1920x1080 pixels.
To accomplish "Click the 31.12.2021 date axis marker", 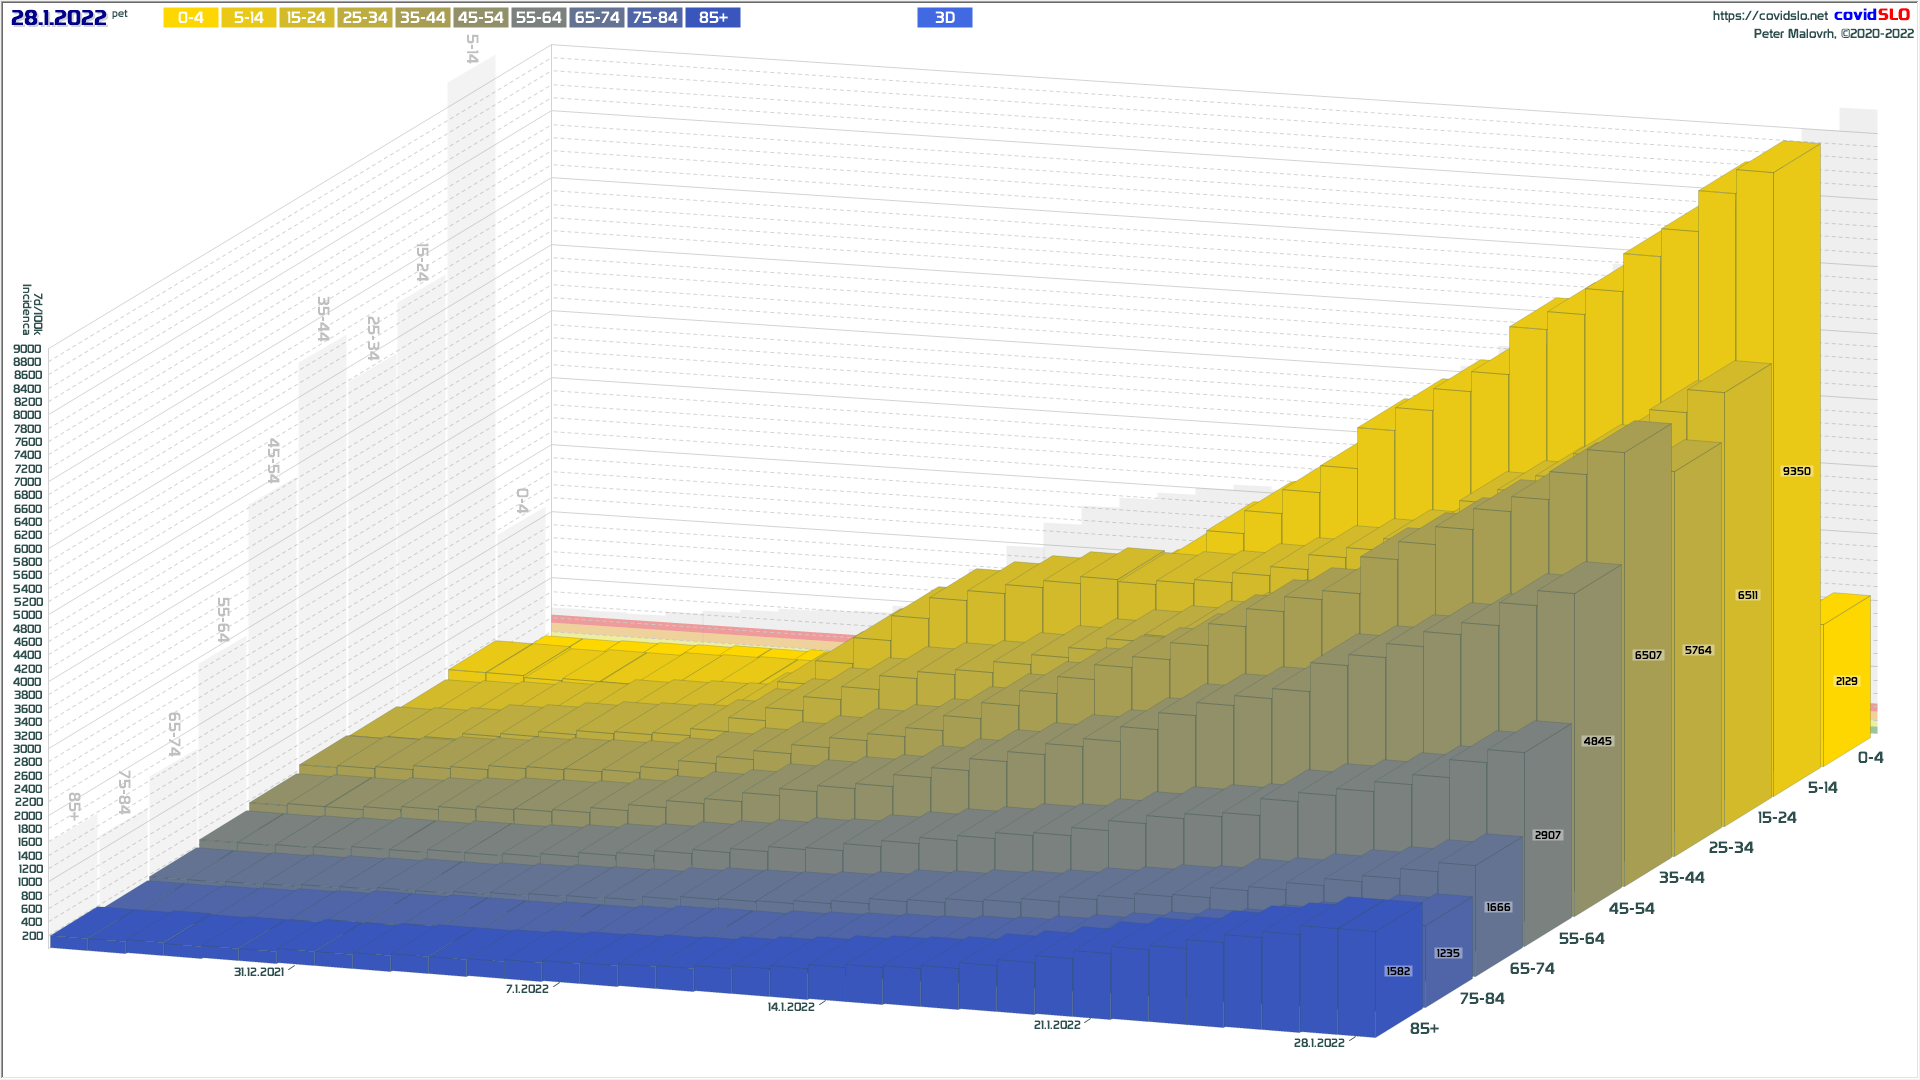I will (x=259, y=972).
